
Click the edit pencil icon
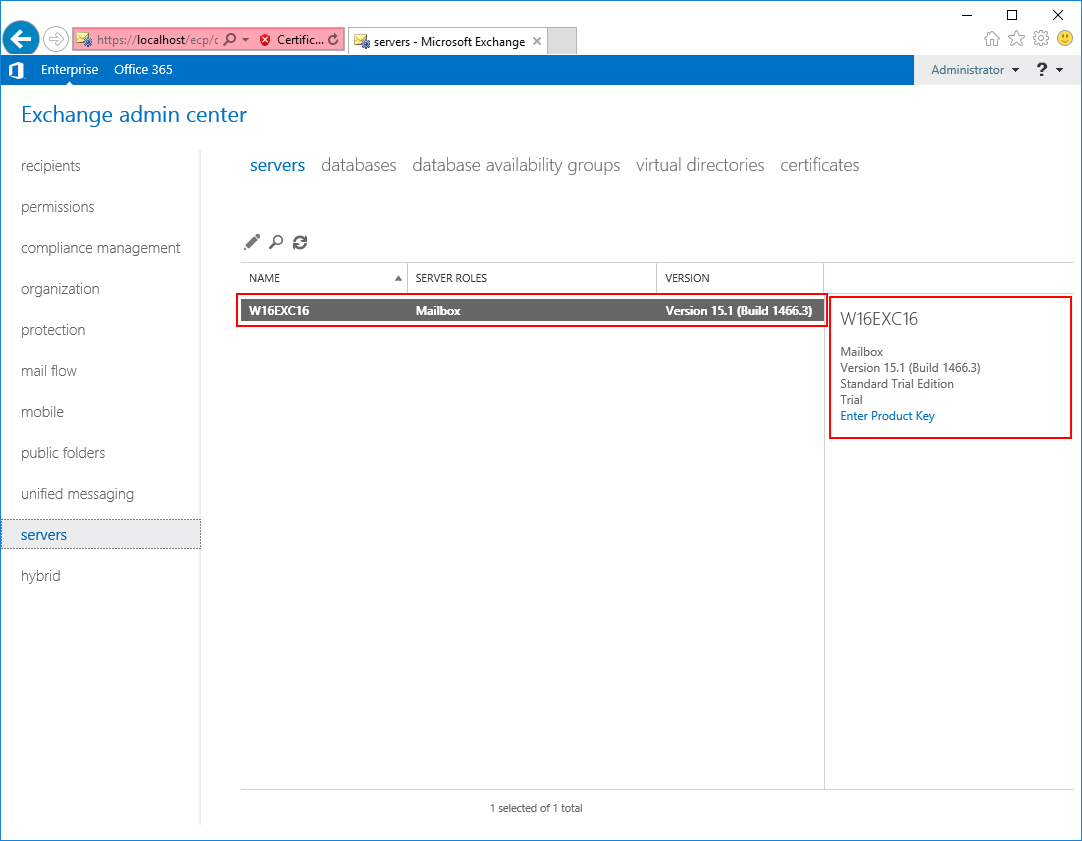pyautogui.click(x=252, y=242)
